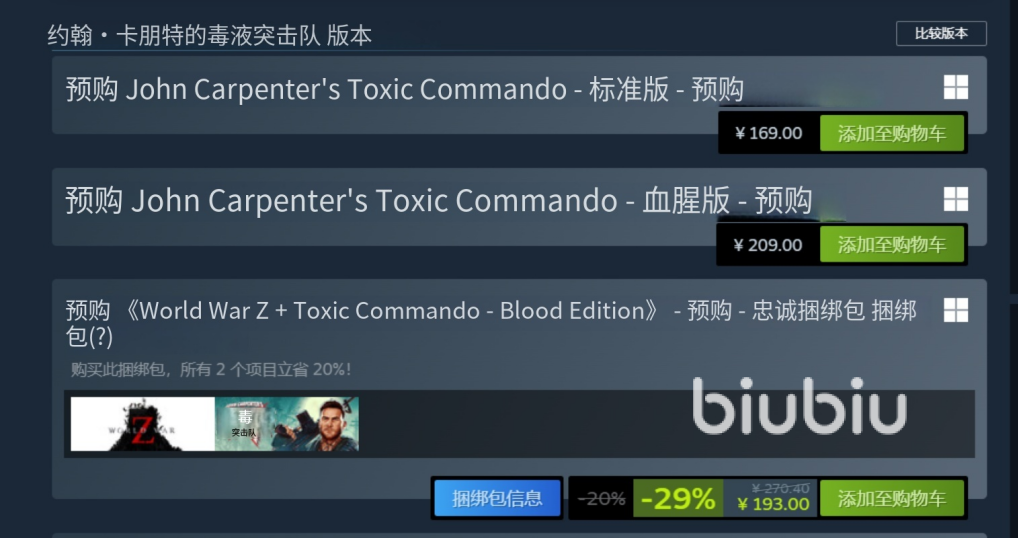1018x538 pixels.
Task: Click Windows platform icon on the bundle row
Action: [x=956, y=310]
